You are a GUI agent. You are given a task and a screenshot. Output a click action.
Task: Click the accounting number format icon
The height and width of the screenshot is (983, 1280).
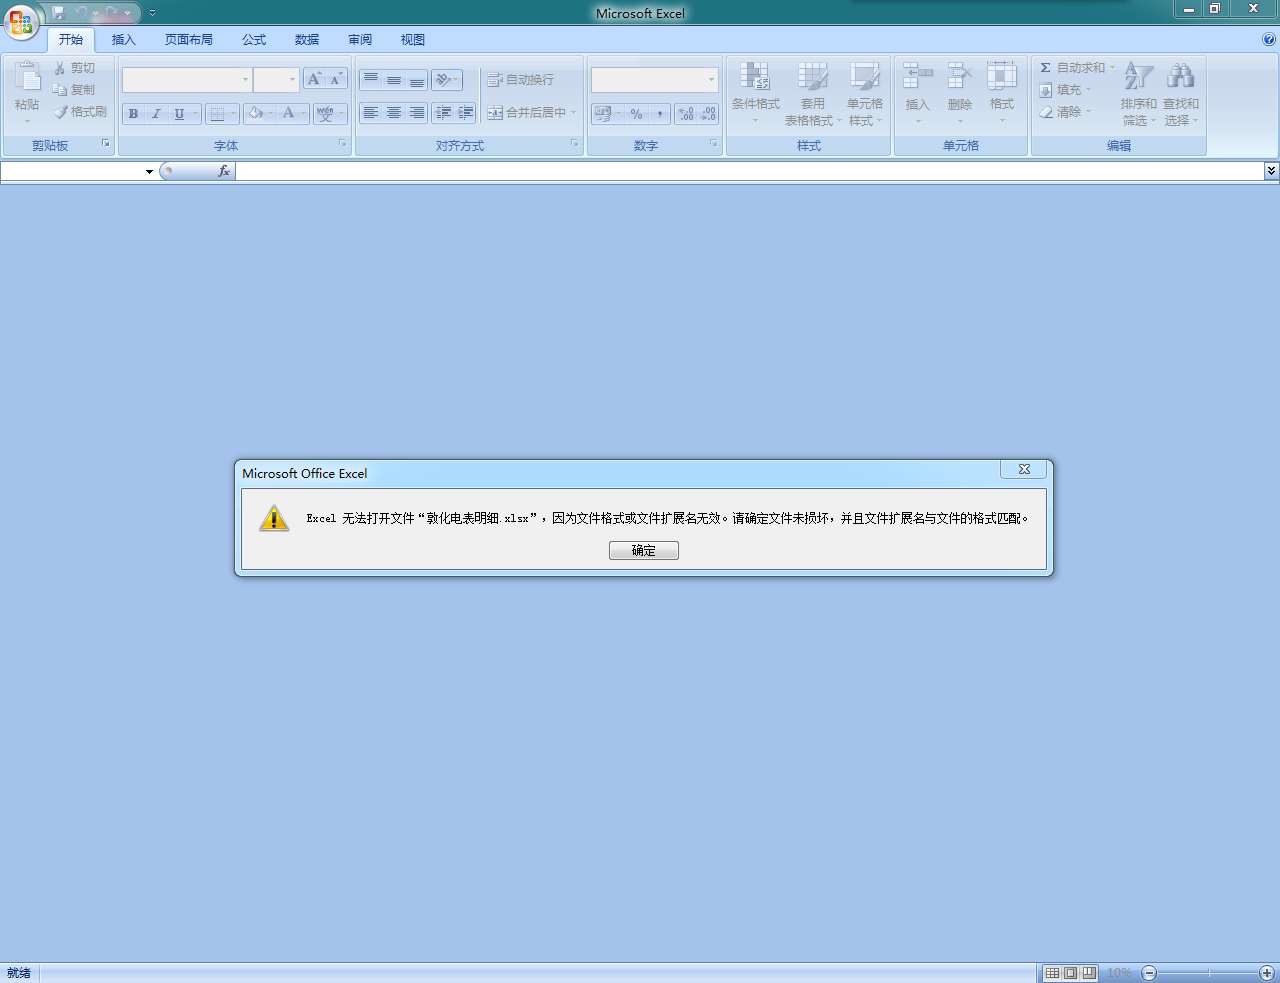tap(603, 114)
